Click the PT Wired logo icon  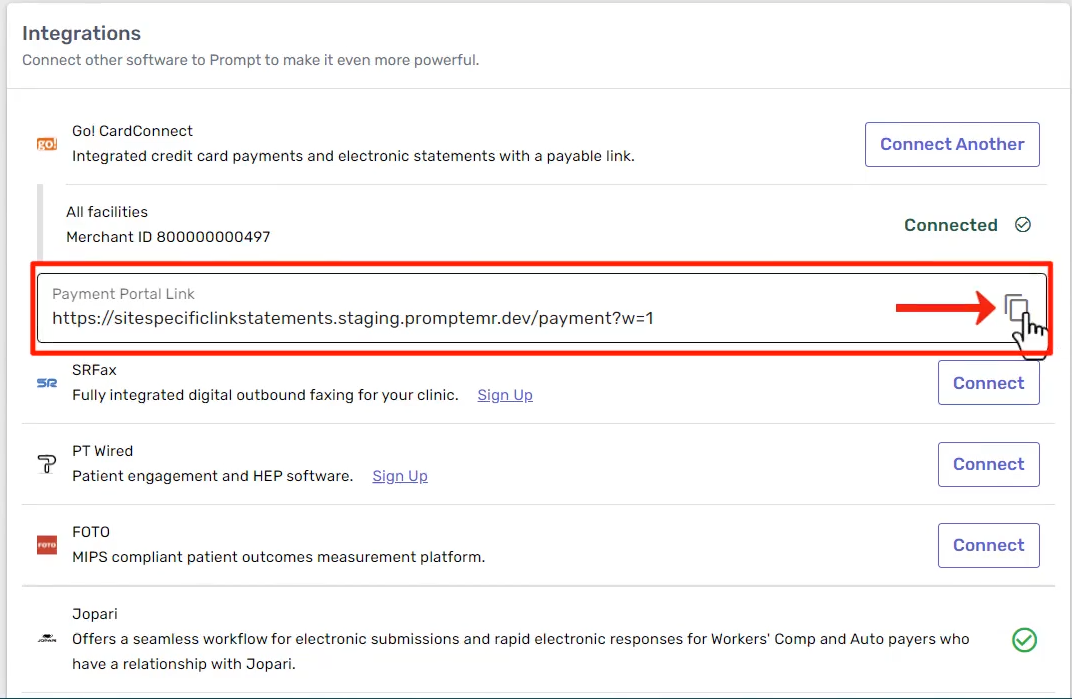(x=46, y=464)
